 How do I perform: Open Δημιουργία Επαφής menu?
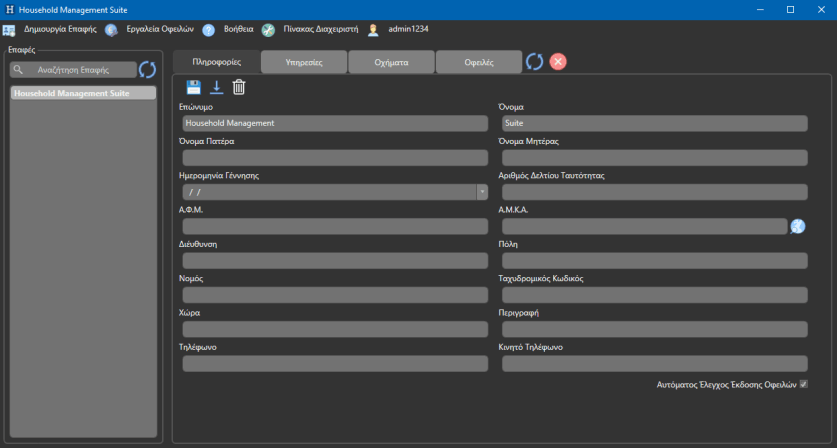click(60, 29)
